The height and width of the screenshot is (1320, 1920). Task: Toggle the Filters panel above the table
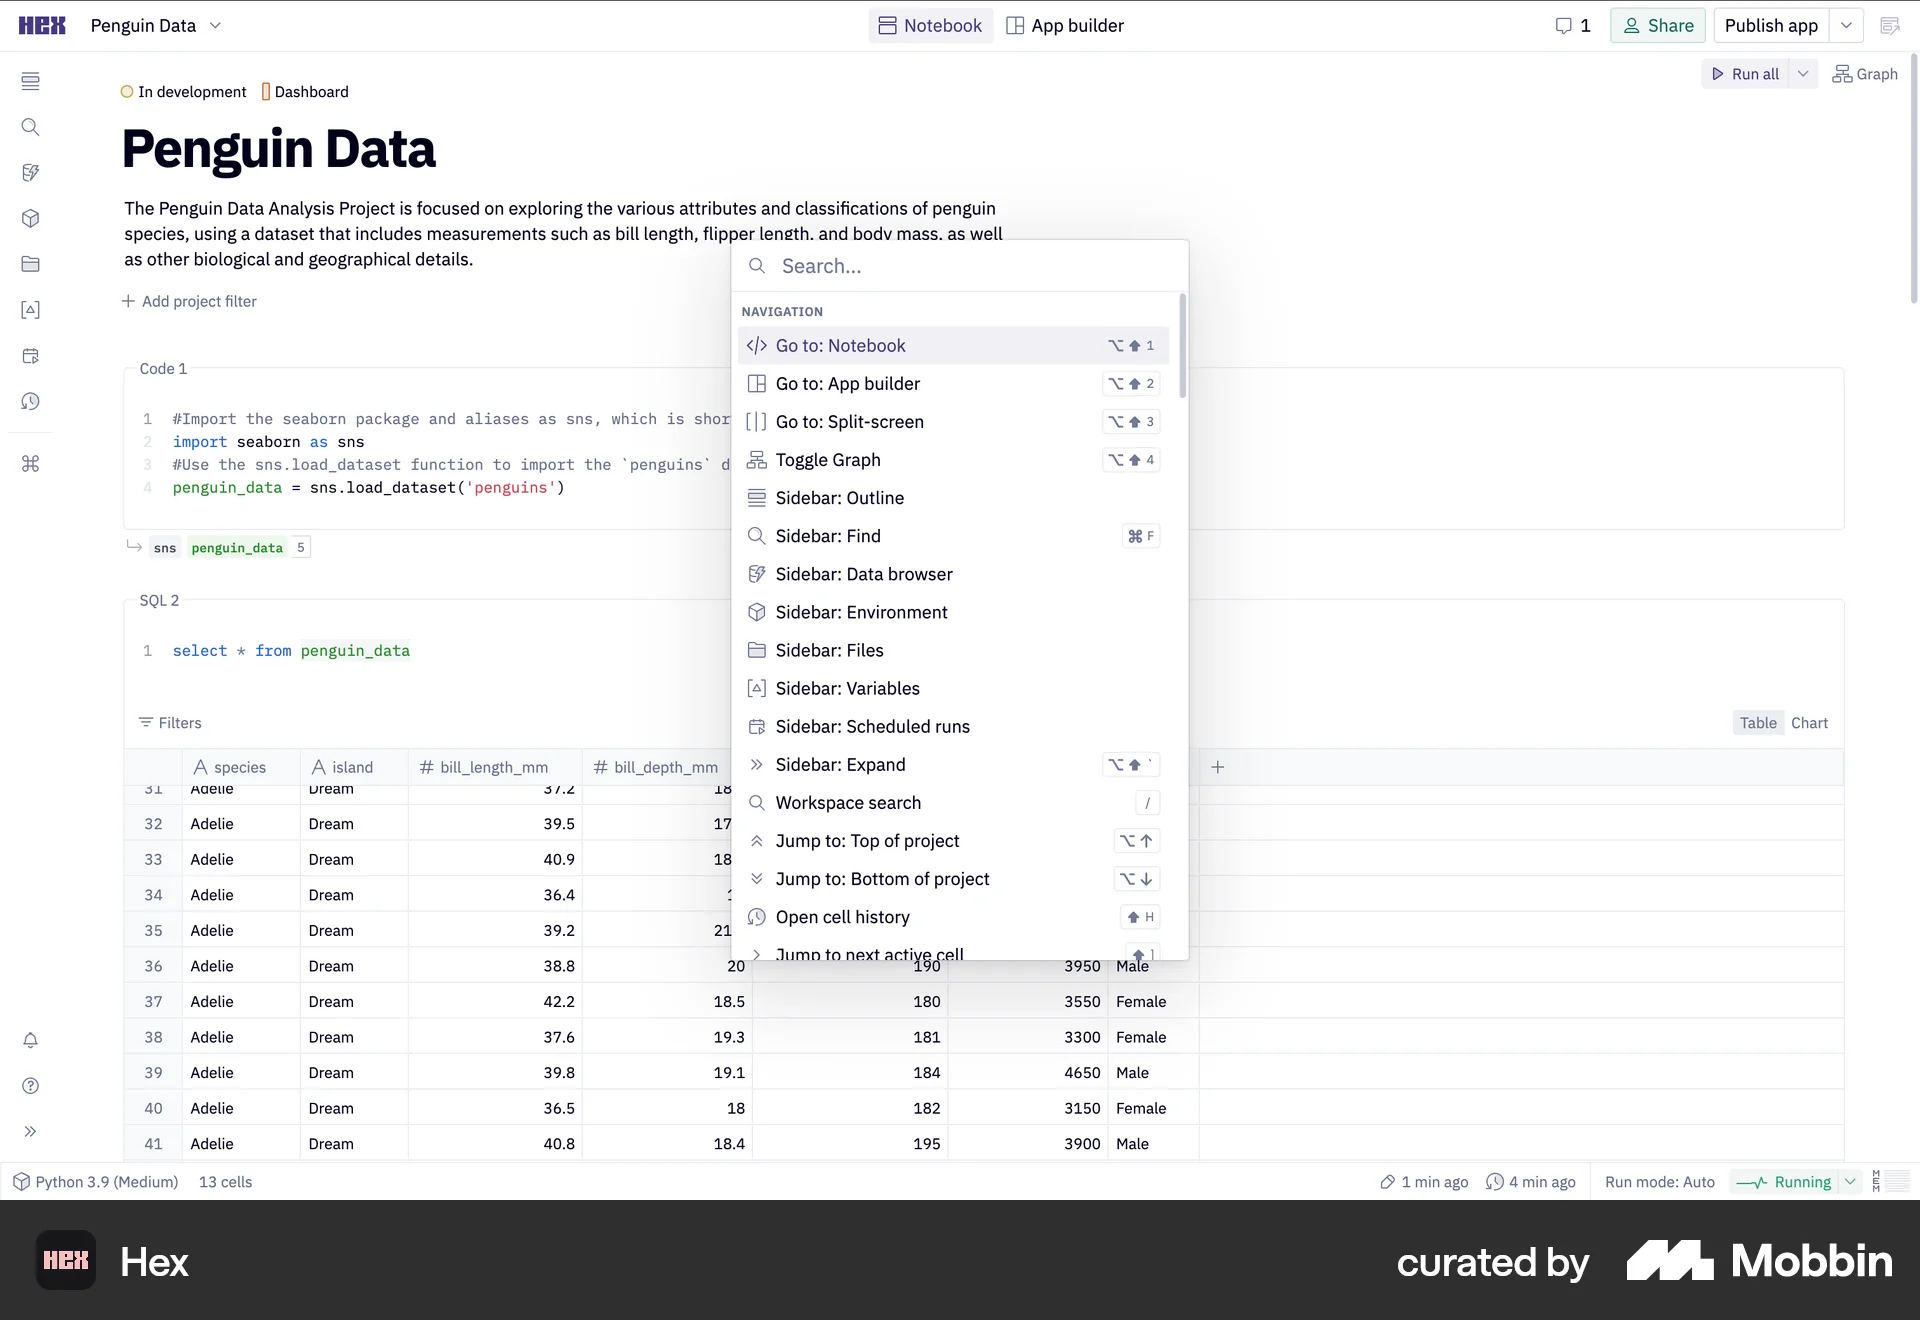point(170,722)
